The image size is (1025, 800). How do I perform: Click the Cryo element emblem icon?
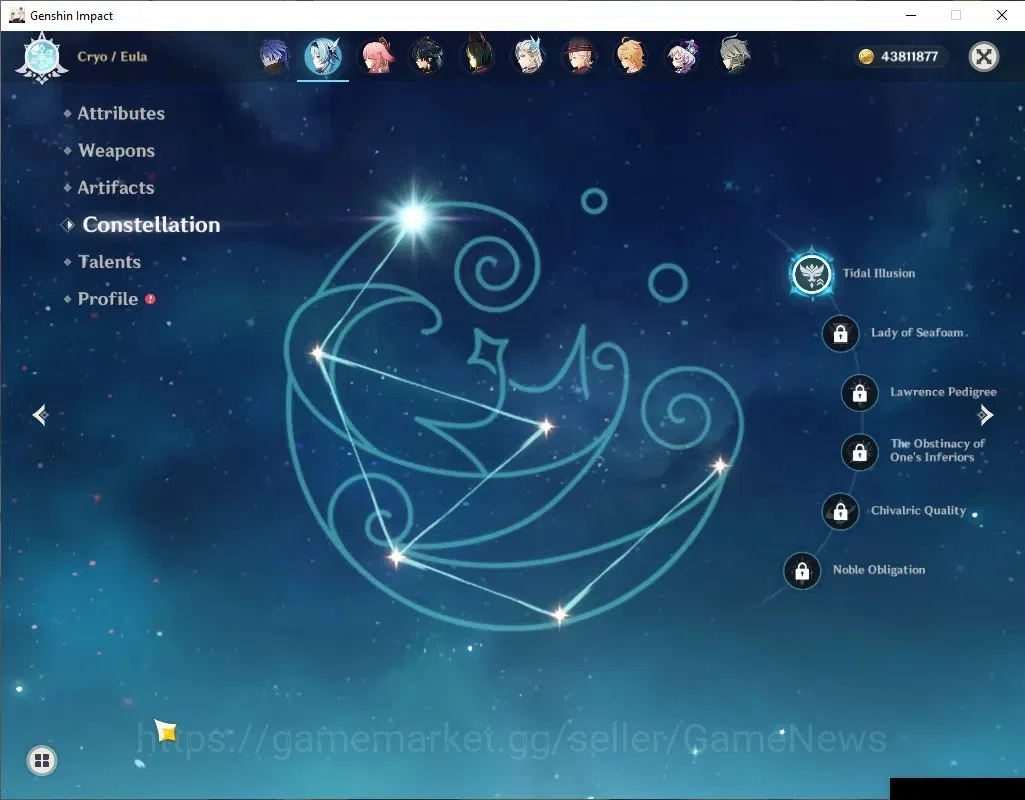pos(42,58)
